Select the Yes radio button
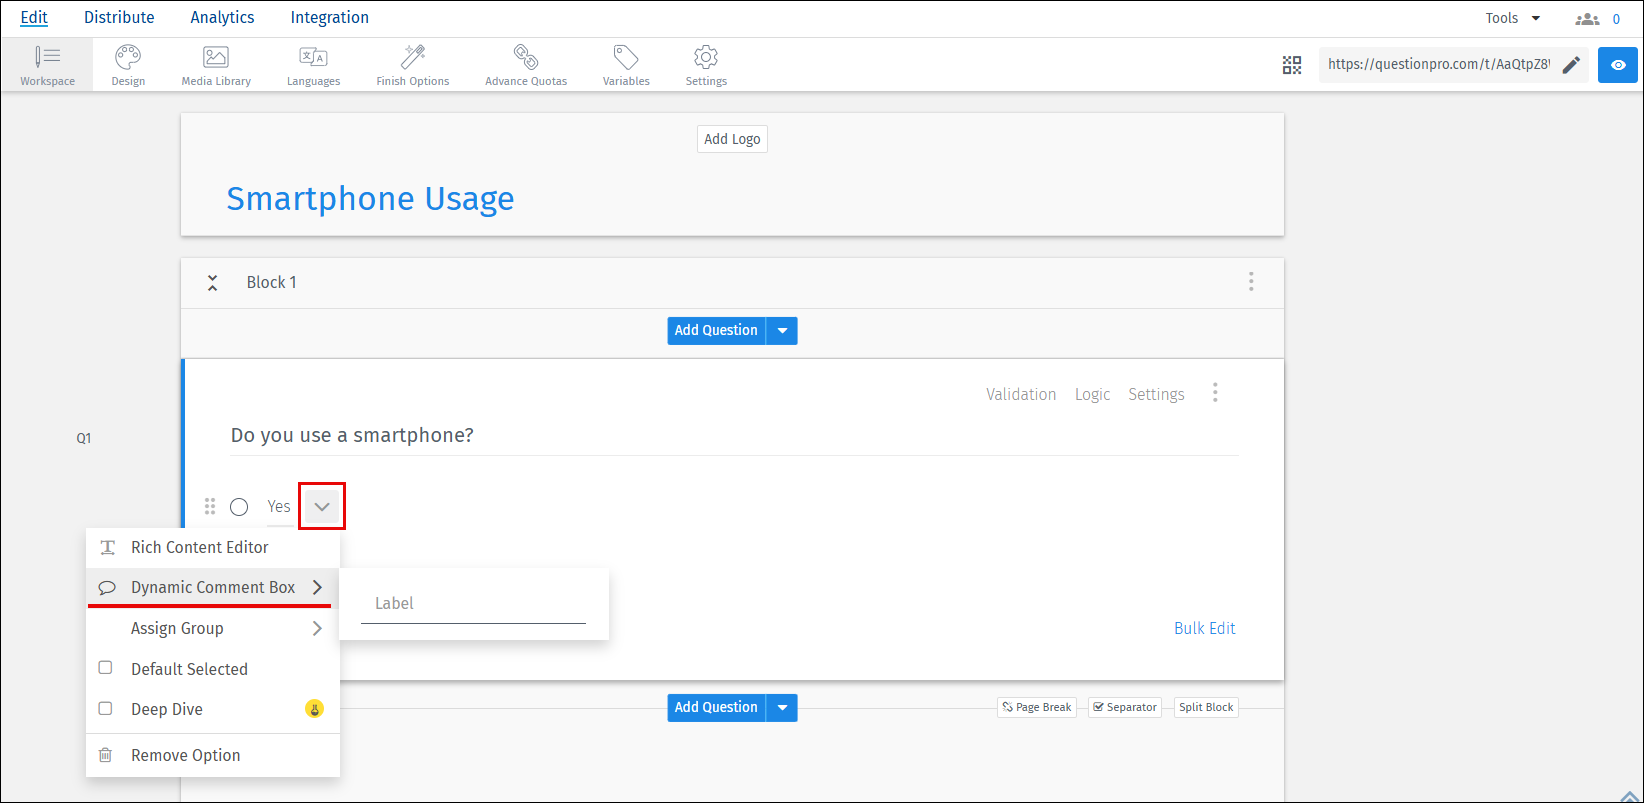This screenshot has width=1644, height=803. click(239, 507)
